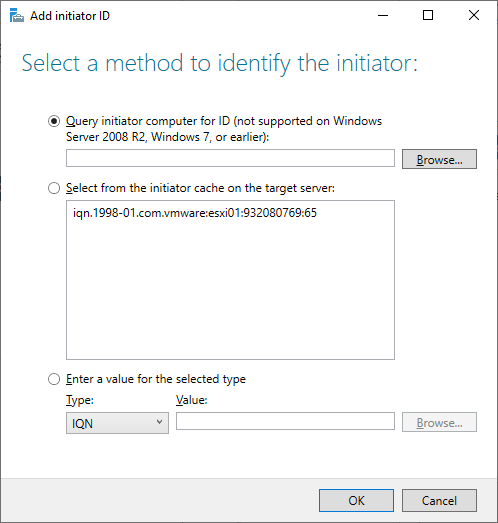
Task: Select the iqn.1998-01.com.vmware:esxi01 cache entry
Action: pos(195,213)
